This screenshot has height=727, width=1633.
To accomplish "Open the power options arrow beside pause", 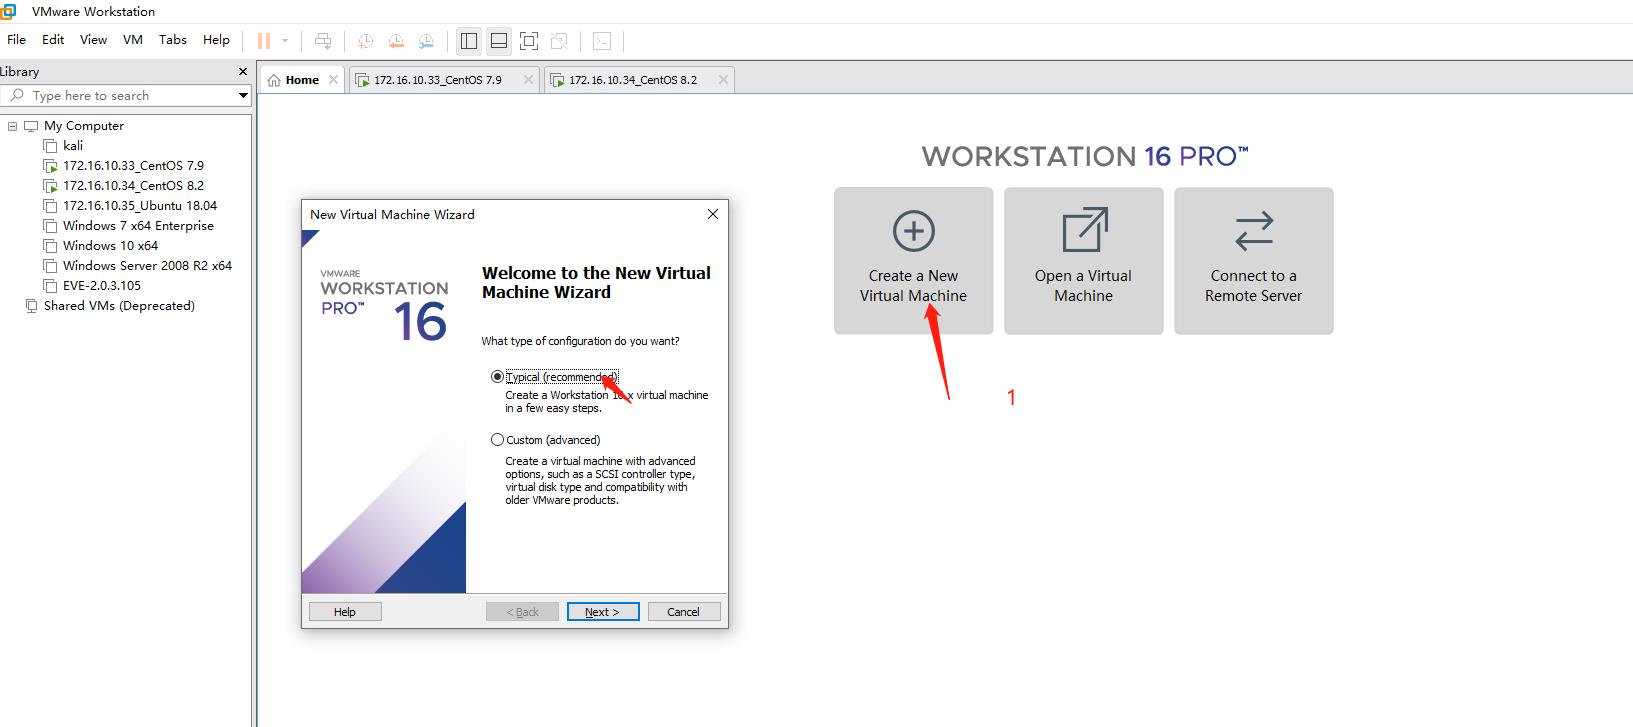I will pyautogui.click(x=285, y=41).
